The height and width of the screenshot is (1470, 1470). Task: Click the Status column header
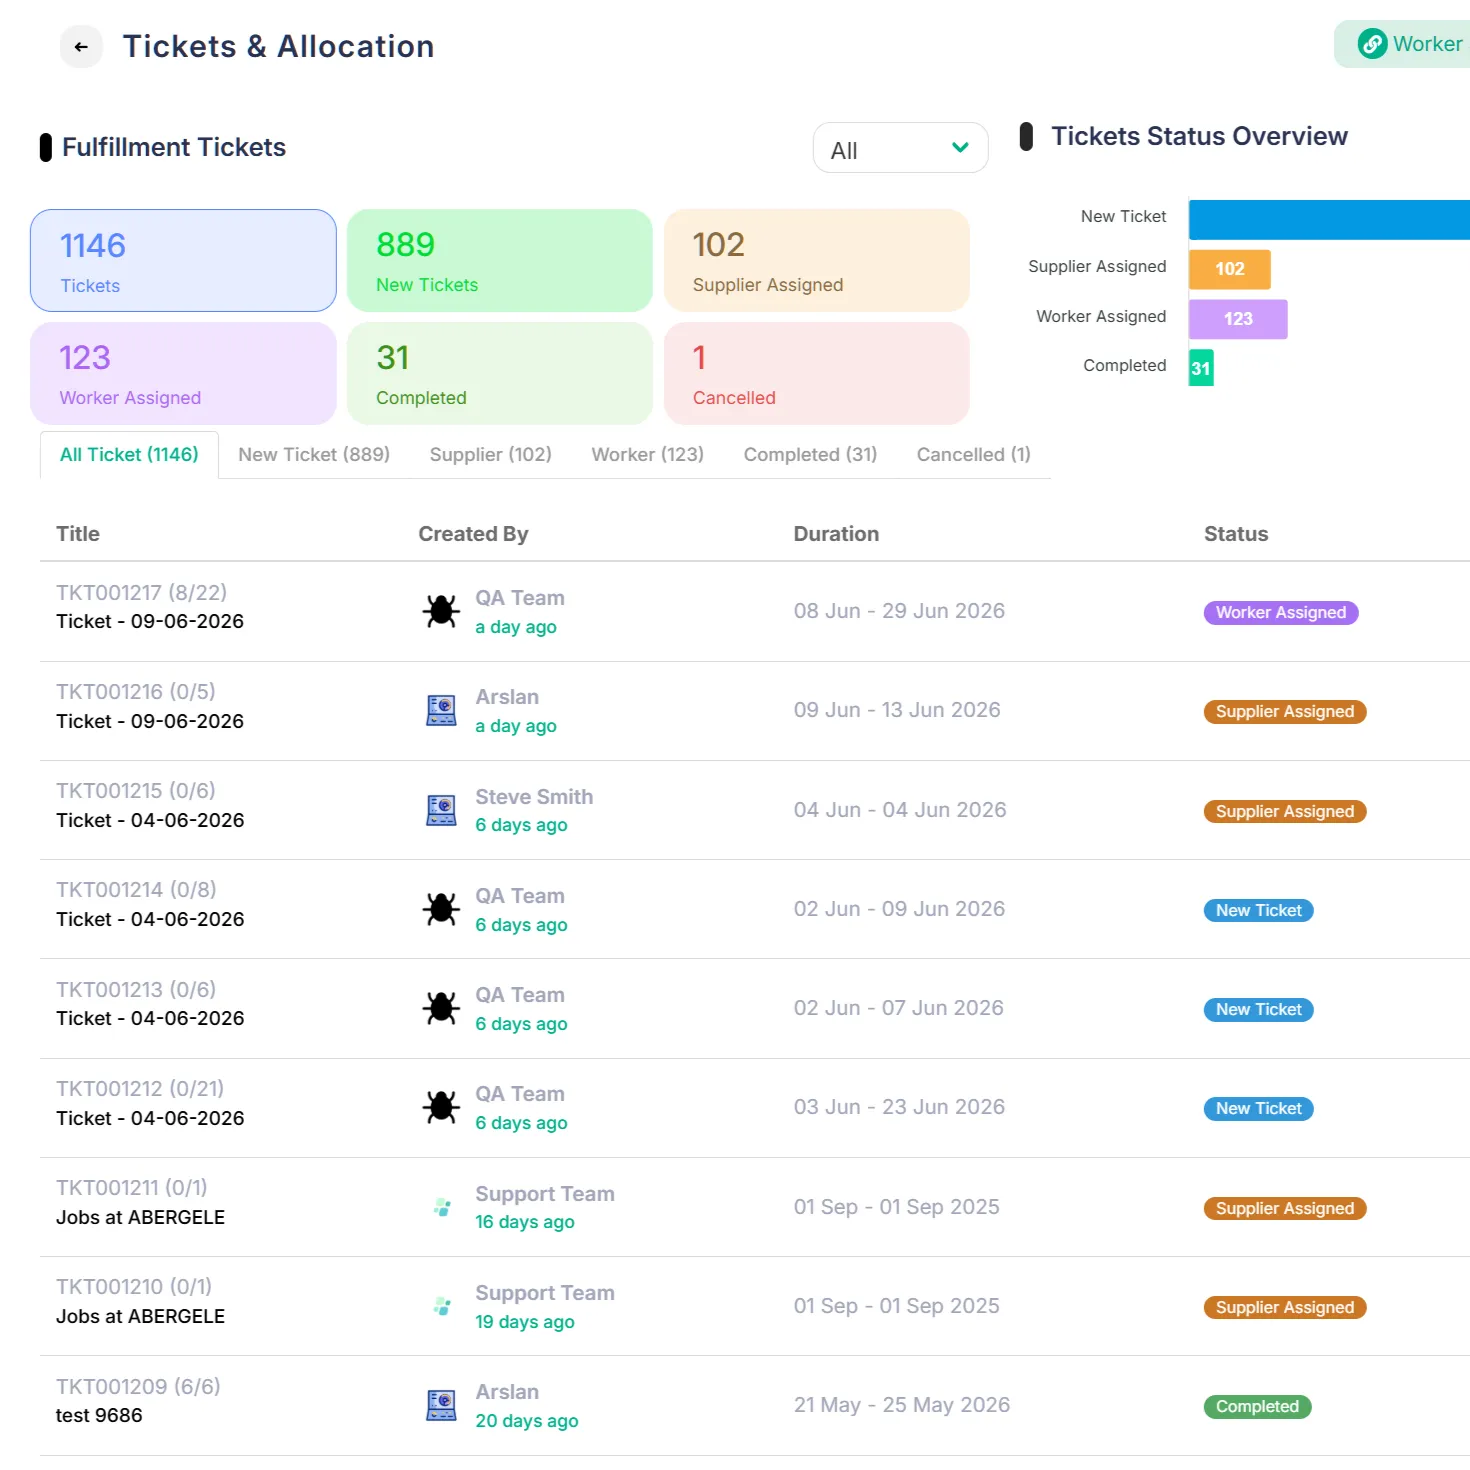1236,534
